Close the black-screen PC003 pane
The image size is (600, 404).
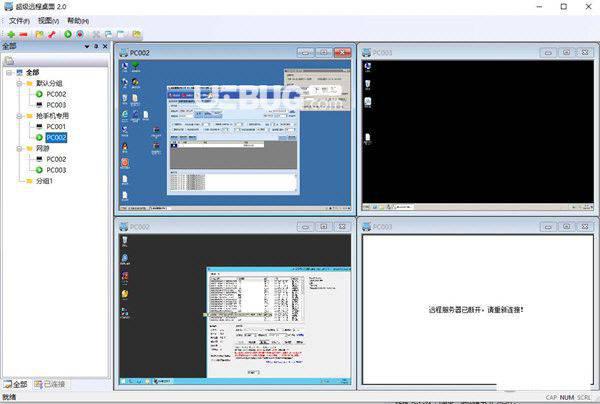point(585,52)
